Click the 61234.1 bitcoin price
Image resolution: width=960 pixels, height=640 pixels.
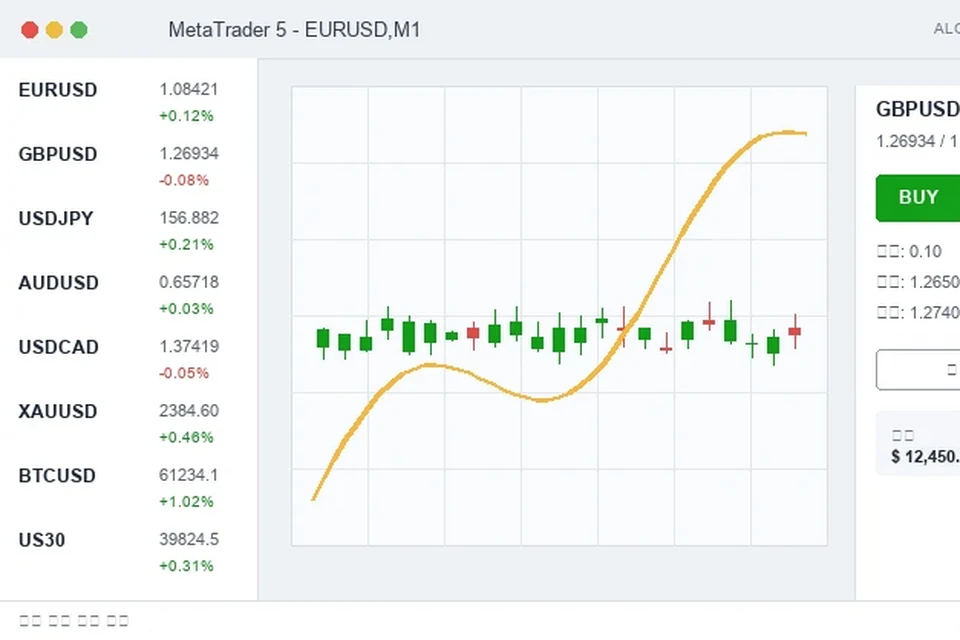(x=189, y=475)
